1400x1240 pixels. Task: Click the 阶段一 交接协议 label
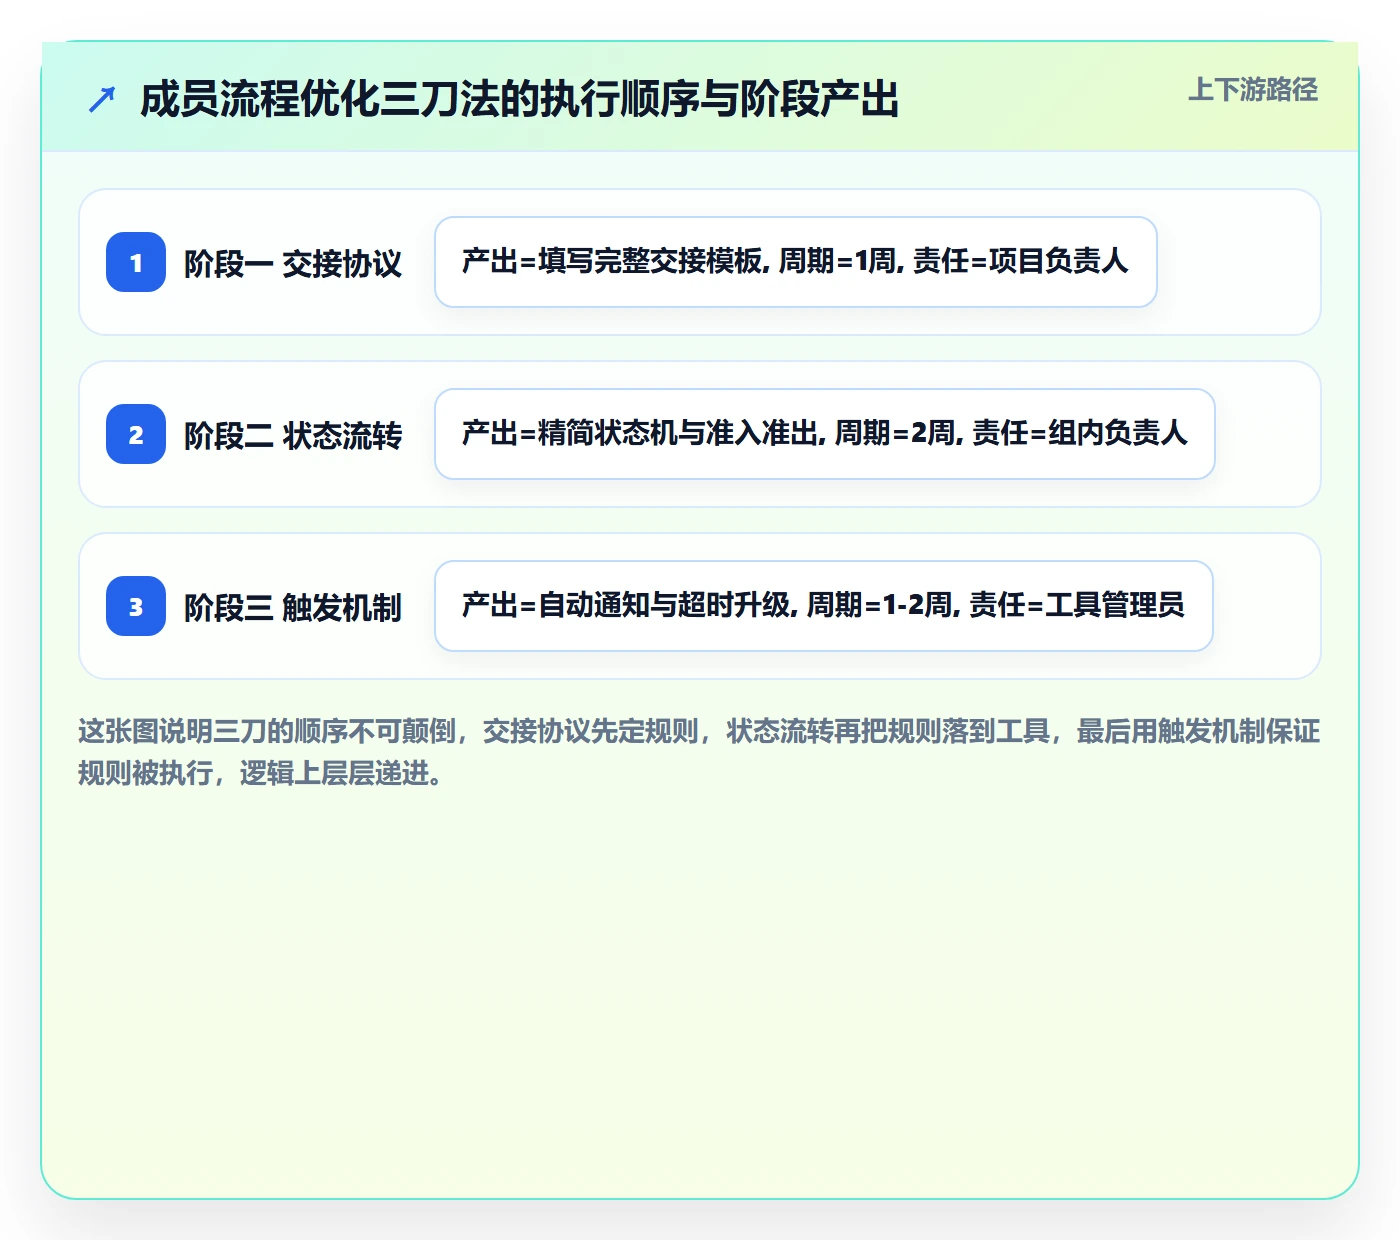(293, 263)
